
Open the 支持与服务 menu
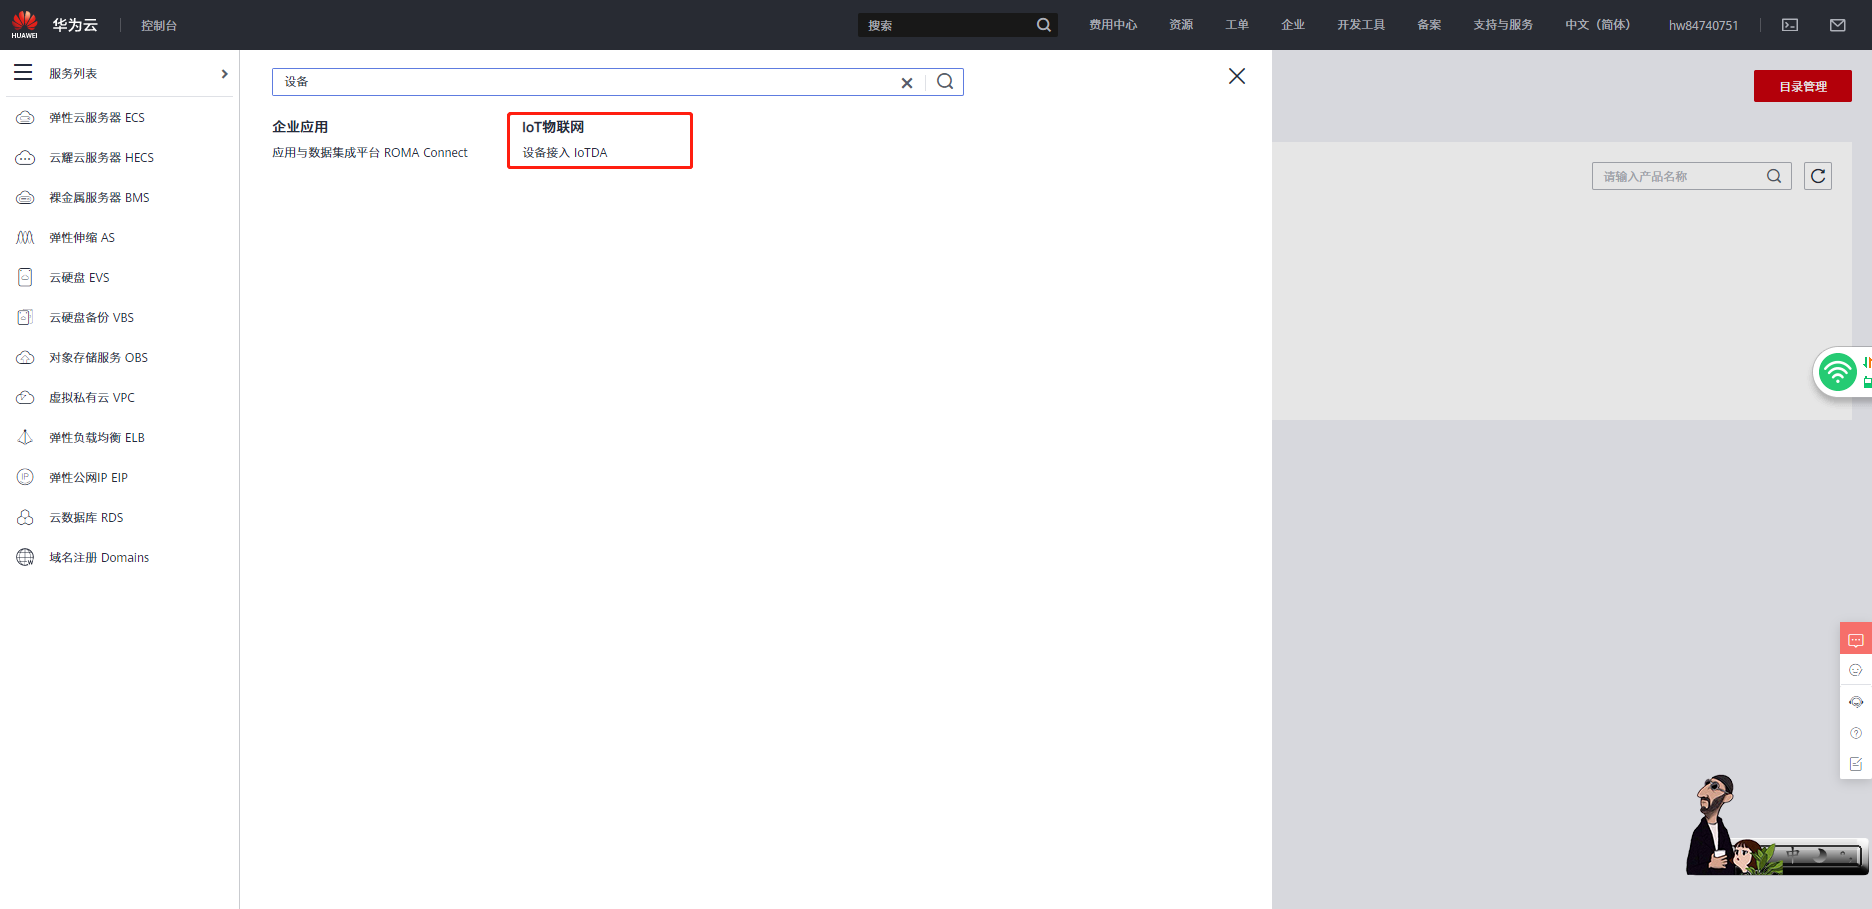click(1503, 25)
